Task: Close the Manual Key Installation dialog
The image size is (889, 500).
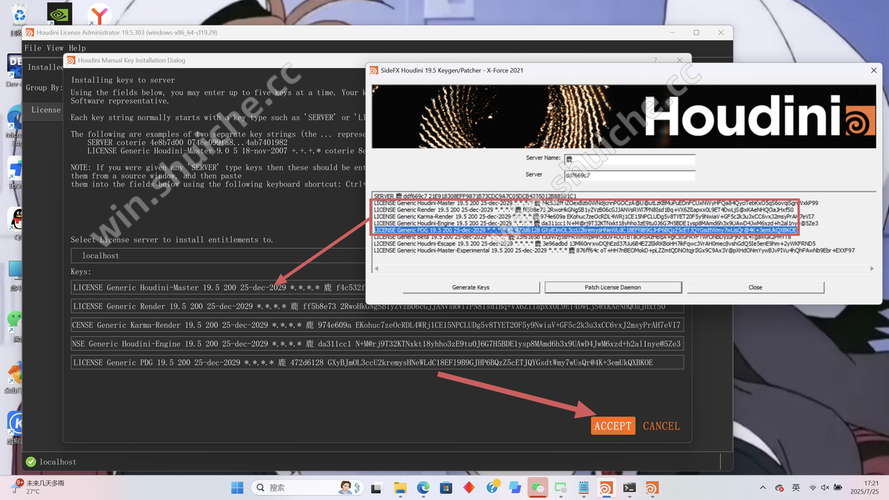Action: [679, 60]
